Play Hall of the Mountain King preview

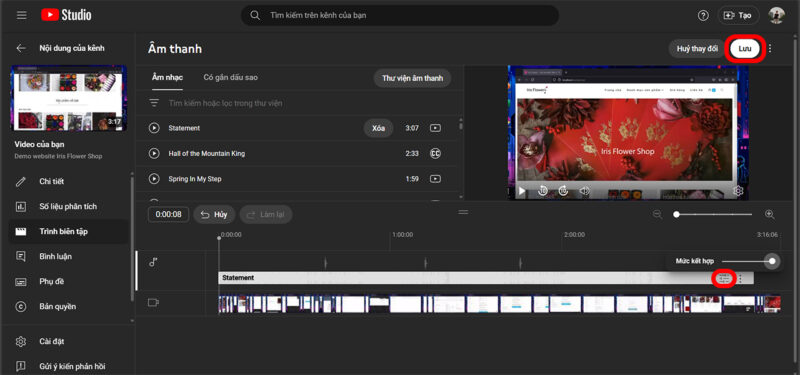click(154, 154)
